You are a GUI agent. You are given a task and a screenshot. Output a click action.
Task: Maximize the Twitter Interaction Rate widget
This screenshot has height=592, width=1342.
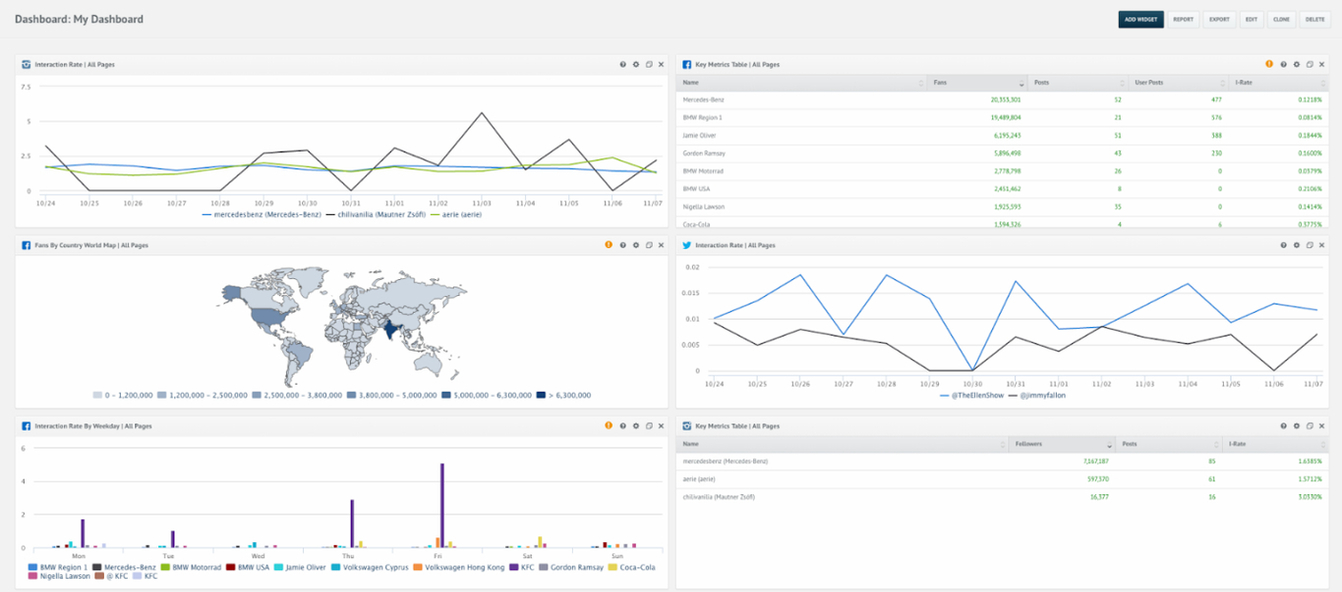[1309, 245]
